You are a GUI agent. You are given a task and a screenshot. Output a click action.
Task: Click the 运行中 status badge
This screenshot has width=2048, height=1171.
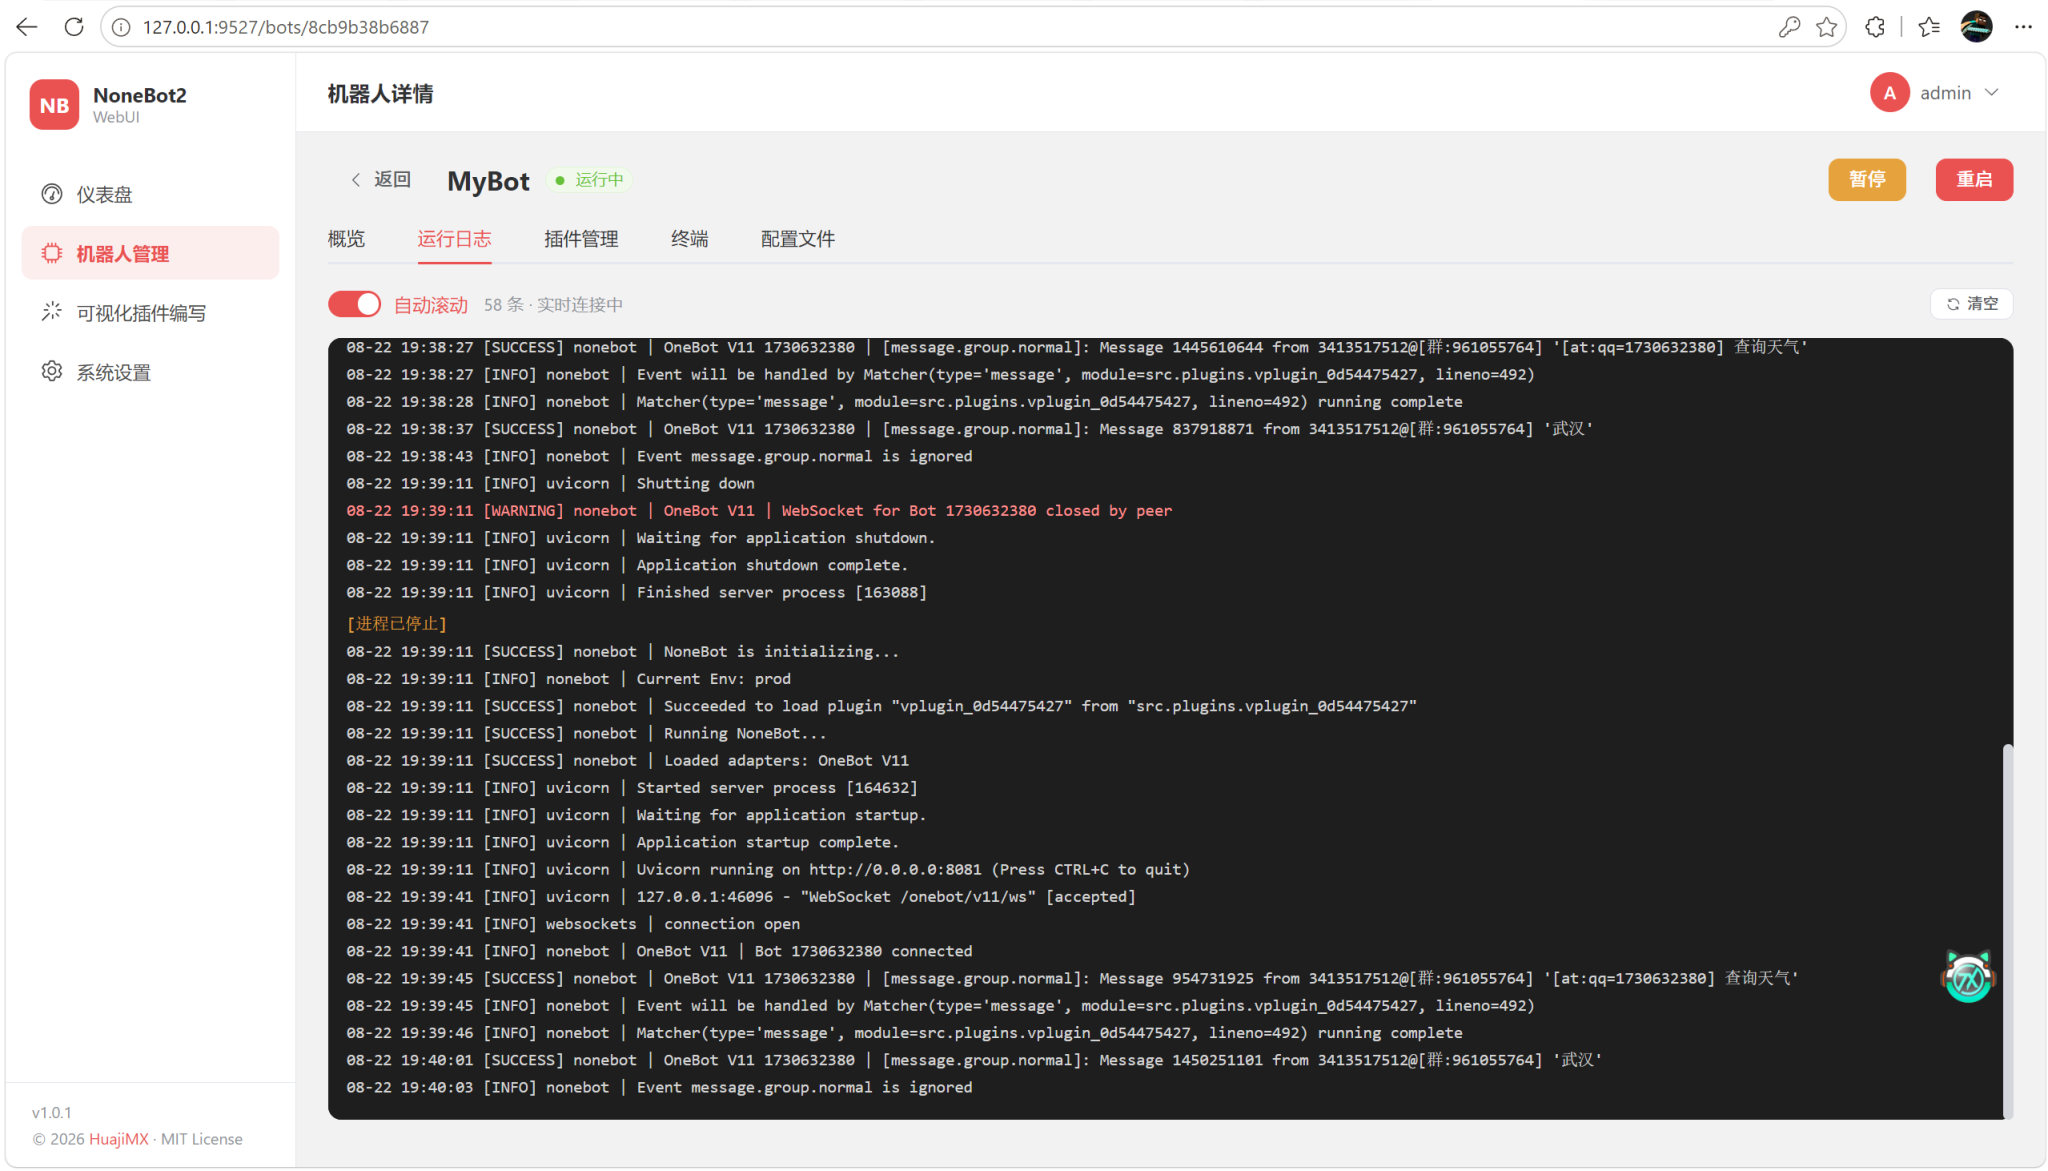pos(590,180)
